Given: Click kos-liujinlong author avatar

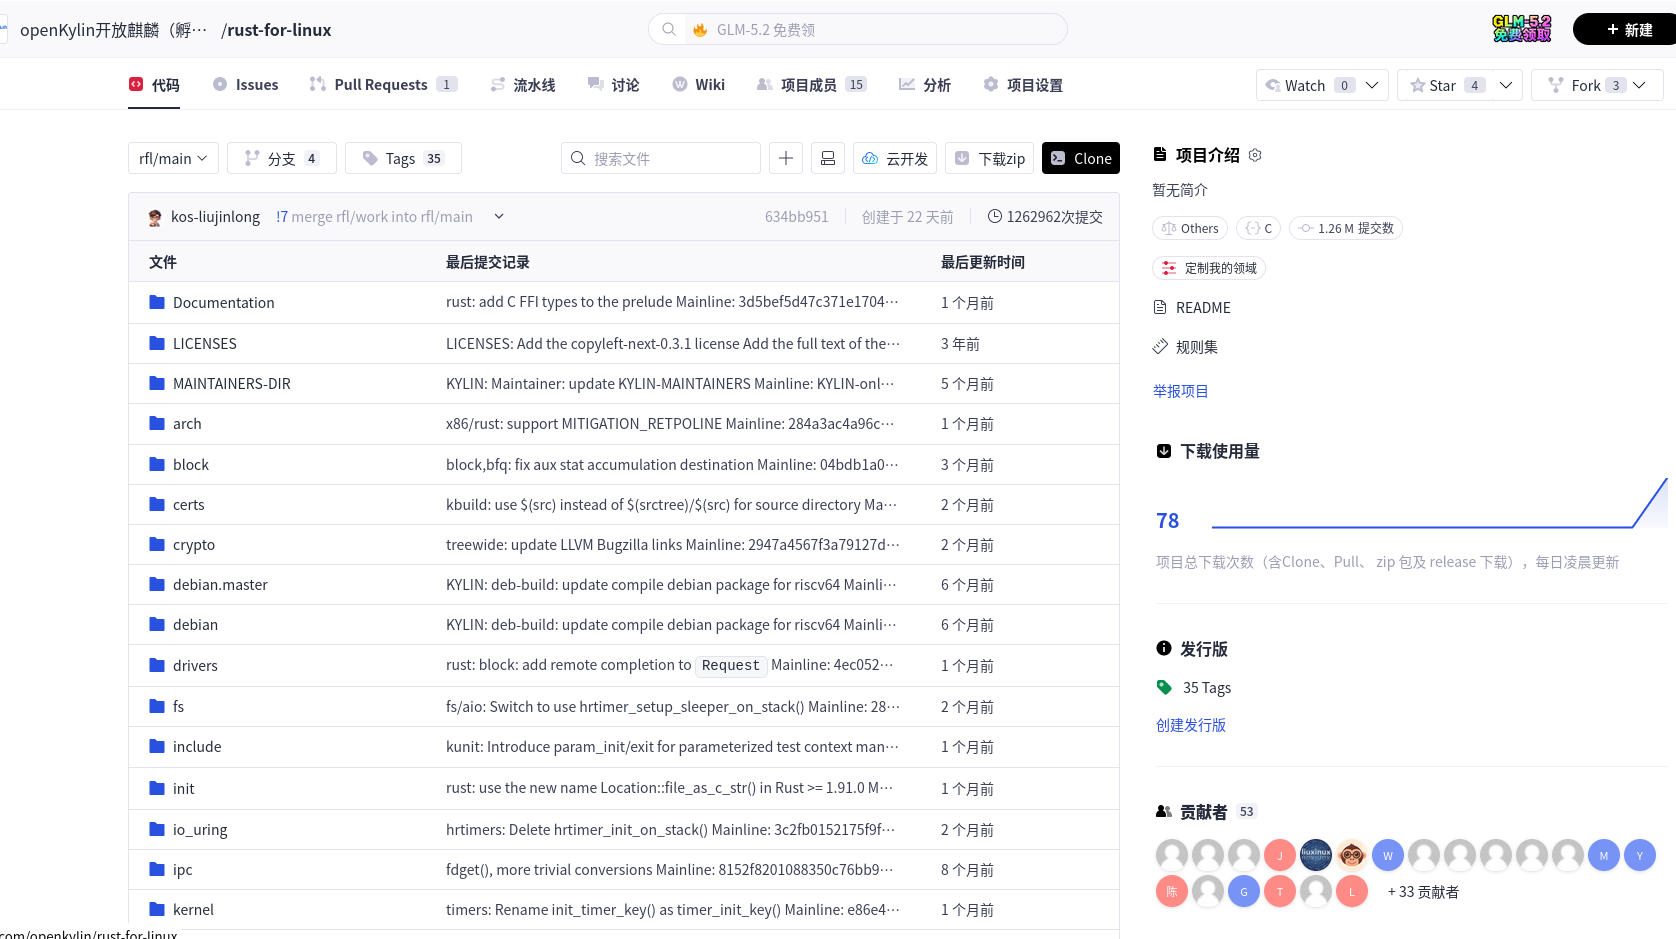Looking at the screenshot, I should pyautogui.click(x=155, y=217).
